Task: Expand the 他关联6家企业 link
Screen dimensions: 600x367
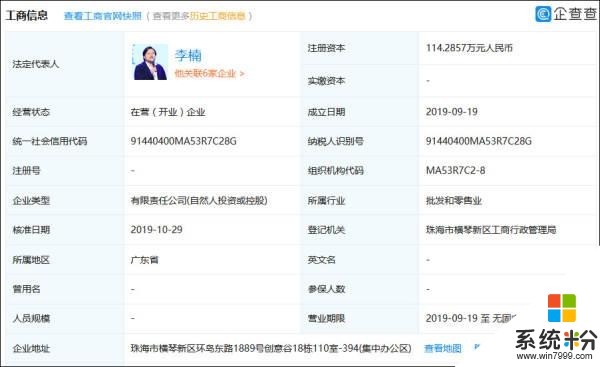Action: pyautogui.click(x=209, y=73)
